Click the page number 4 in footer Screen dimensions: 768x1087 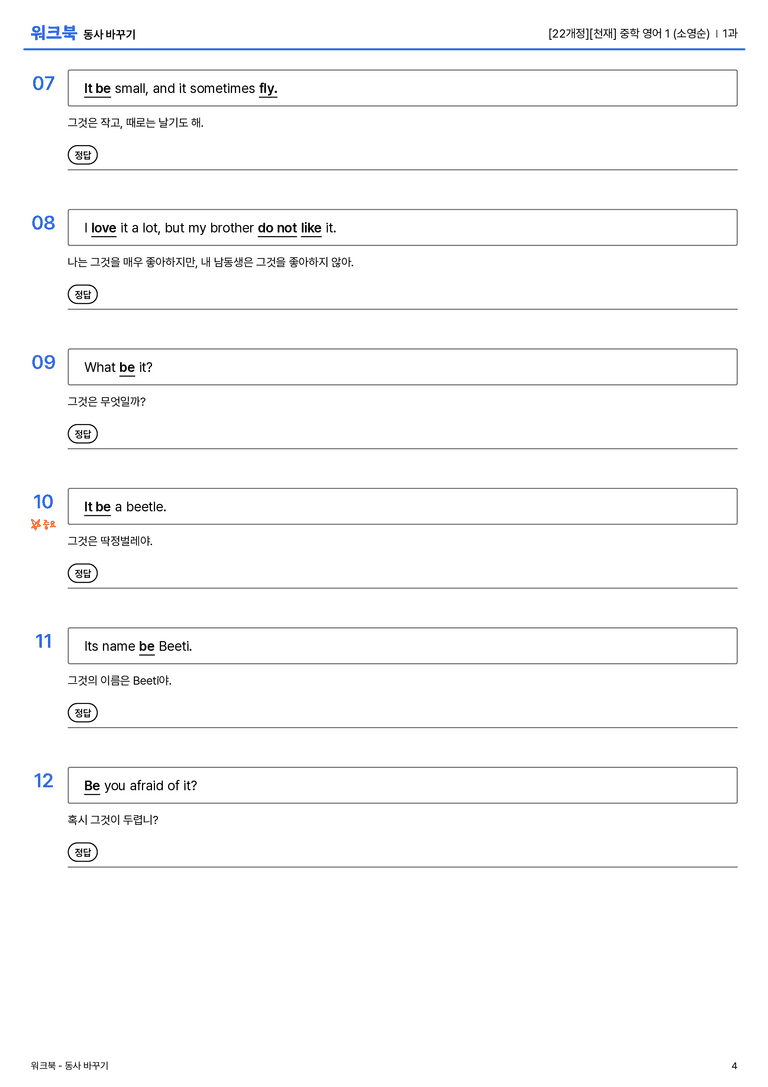pyautogui.click(x=734, y=1066)
